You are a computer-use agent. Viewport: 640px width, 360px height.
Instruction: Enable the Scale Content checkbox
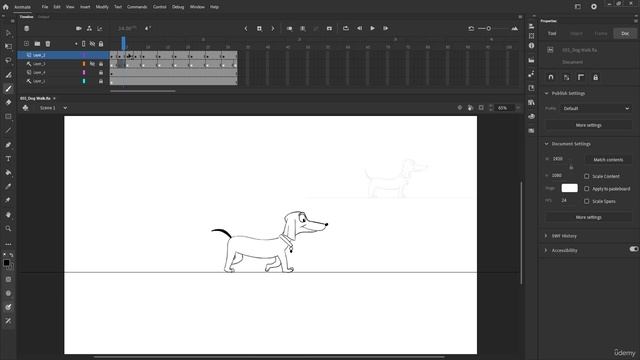(587, 176)
